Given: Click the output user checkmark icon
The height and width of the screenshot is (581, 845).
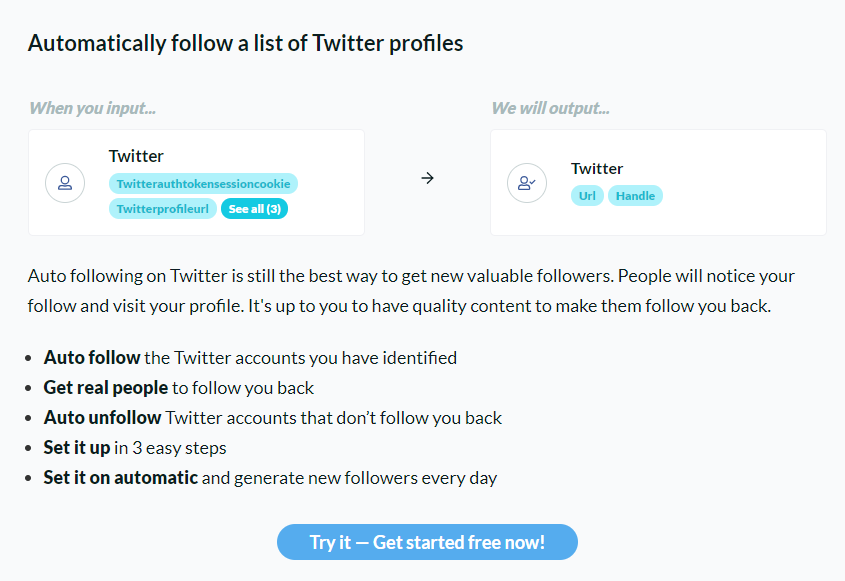Looking at the screenshot, I should (x=527, y=183).
